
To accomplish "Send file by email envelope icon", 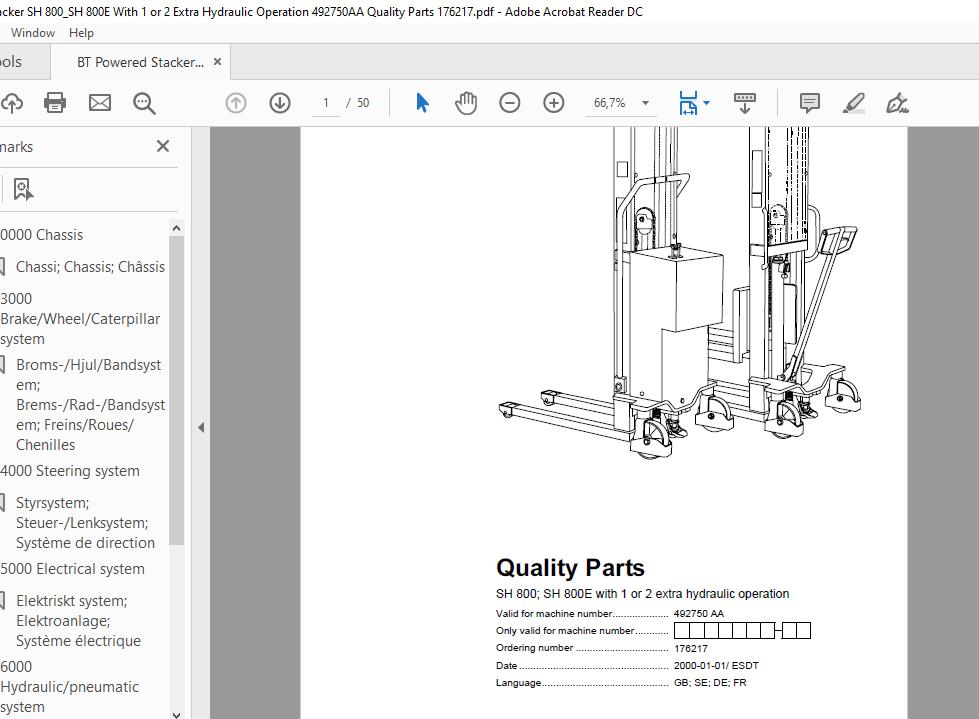I will (99, 103).
